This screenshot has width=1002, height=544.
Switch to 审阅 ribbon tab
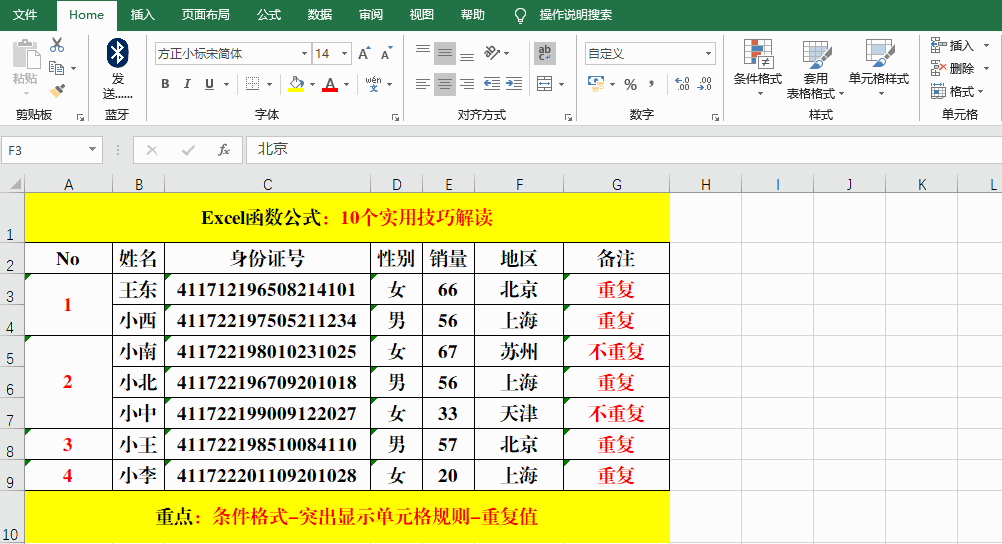pyautogui.click(x=371, y=15)
